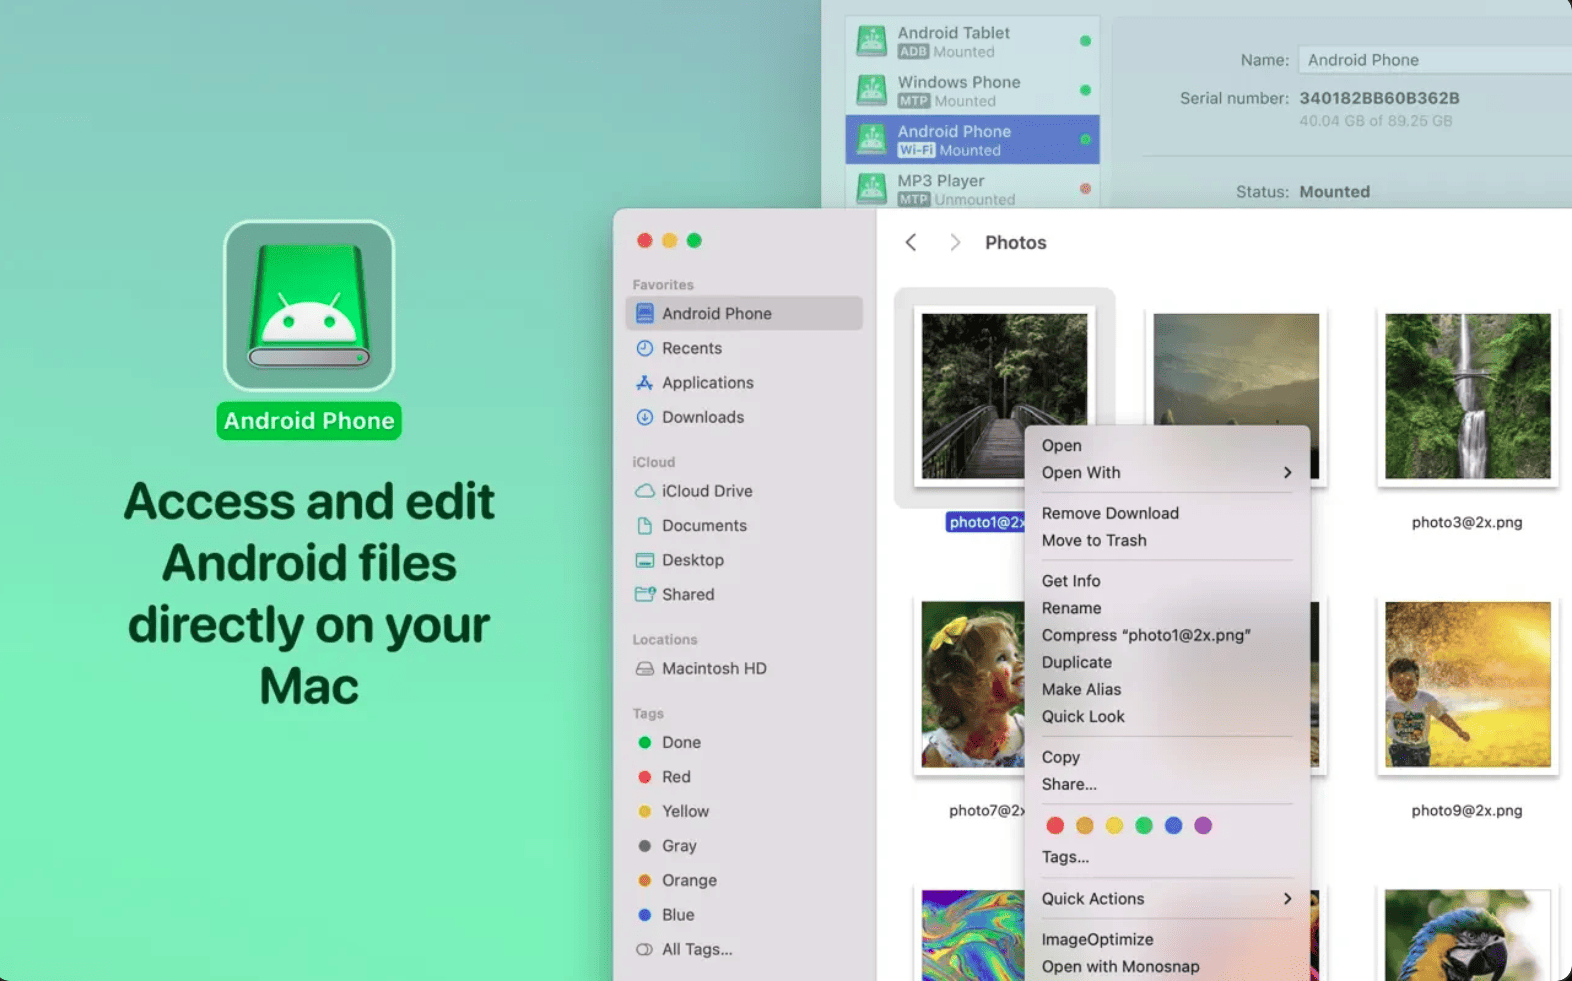The image size is (1572, 981).
Task: Open Tags... from the context menu
Action: (1065, 857)
